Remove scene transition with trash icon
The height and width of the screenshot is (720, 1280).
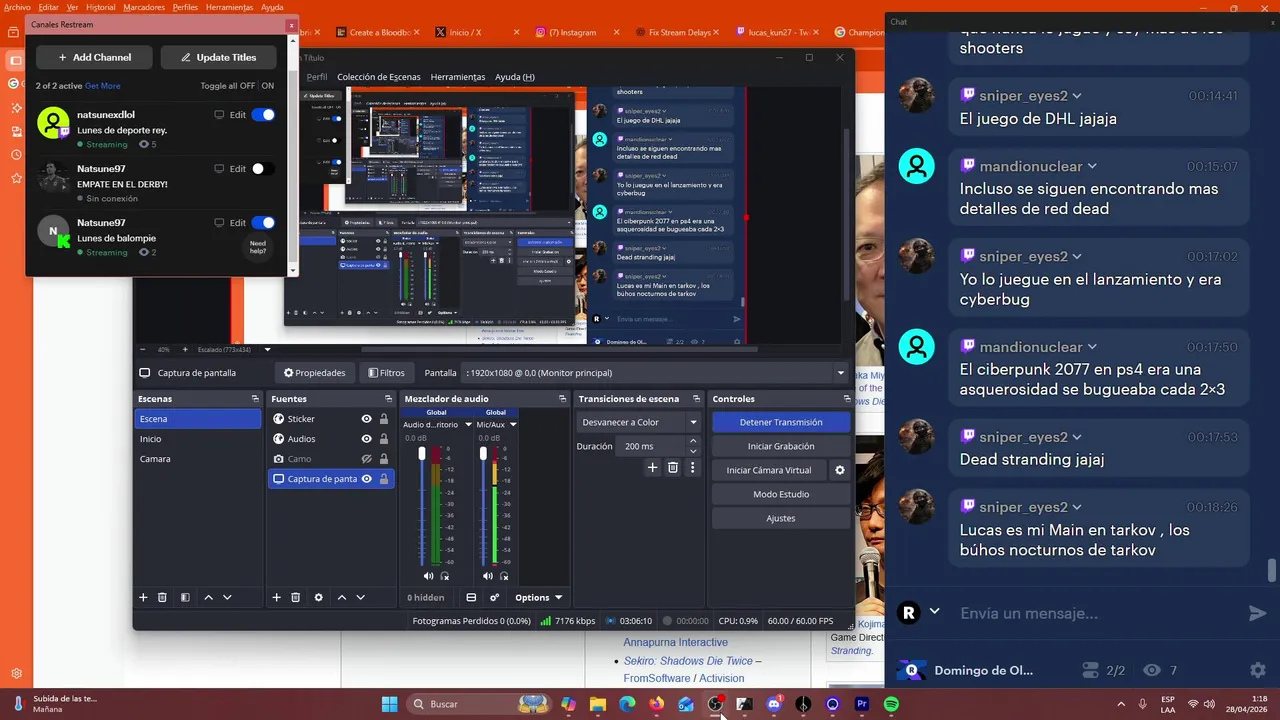[673, 467]
